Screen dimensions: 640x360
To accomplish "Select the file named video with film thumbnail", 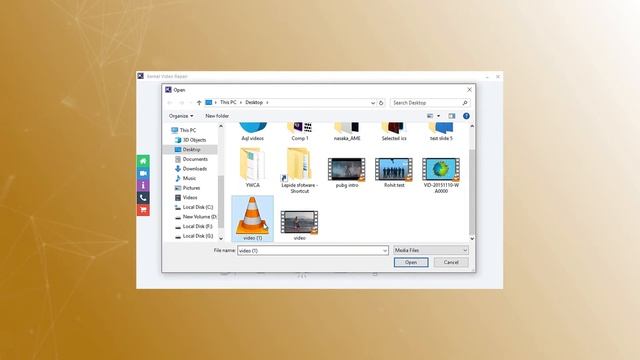I will click(299, 225).
